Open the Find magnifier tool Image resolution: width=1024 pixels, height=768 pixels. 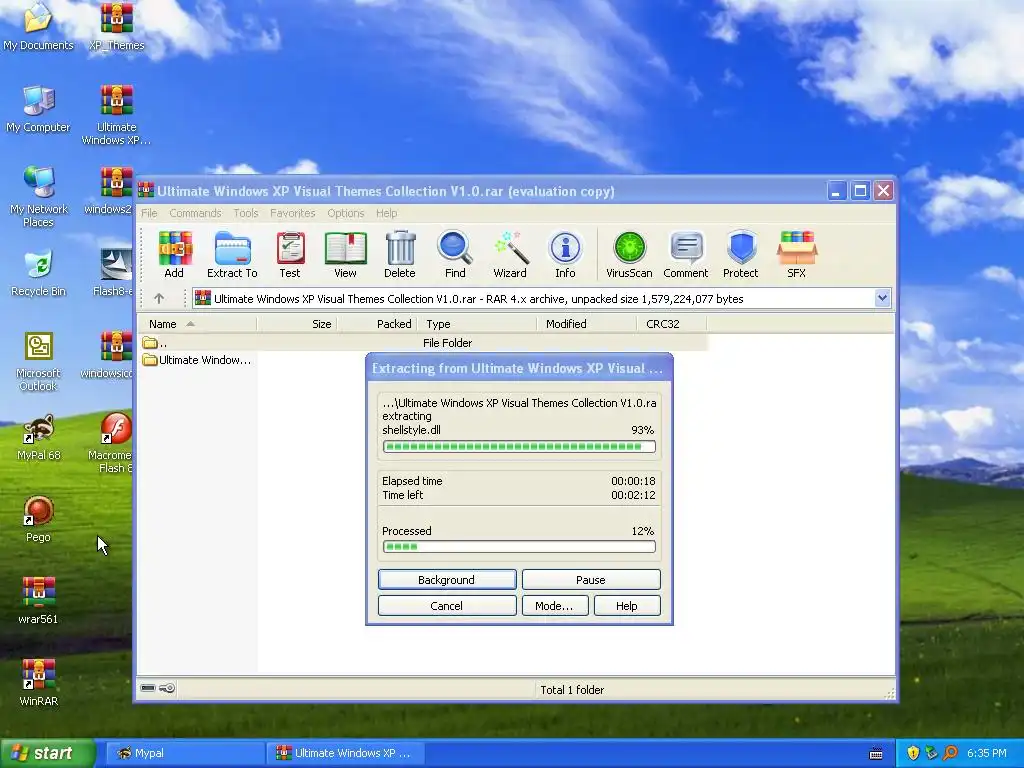(455, 254)
